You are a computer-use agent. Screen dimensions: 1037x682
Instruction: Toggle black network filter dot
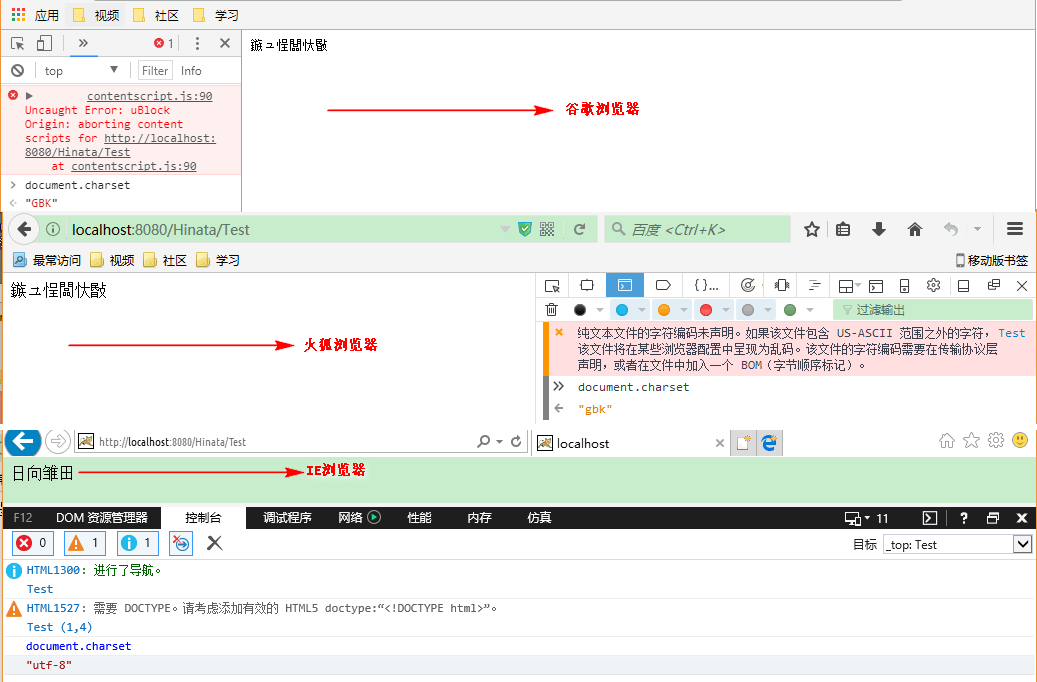tap(580, 310)
